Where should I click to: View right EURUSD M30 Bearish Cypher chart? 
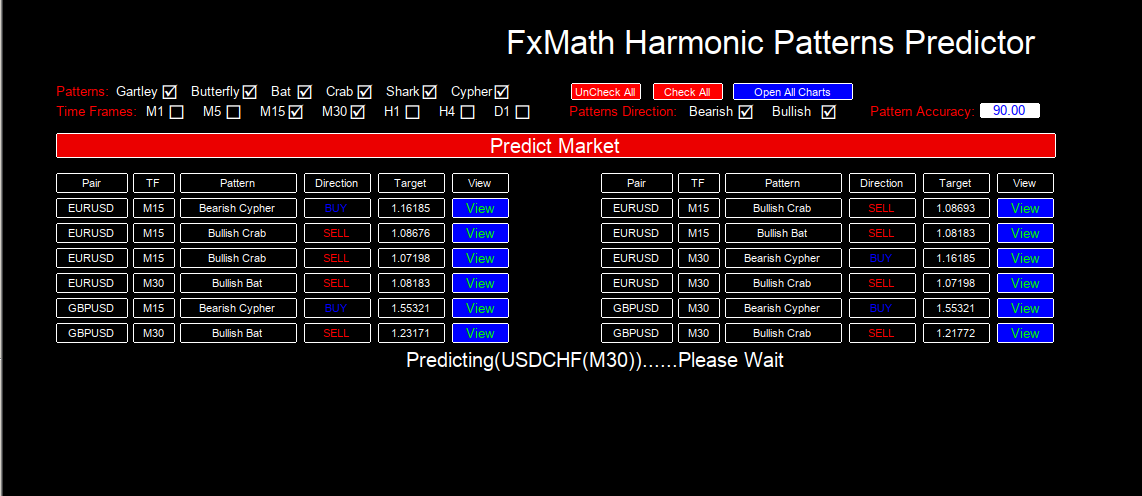[x=1025, y=259]
